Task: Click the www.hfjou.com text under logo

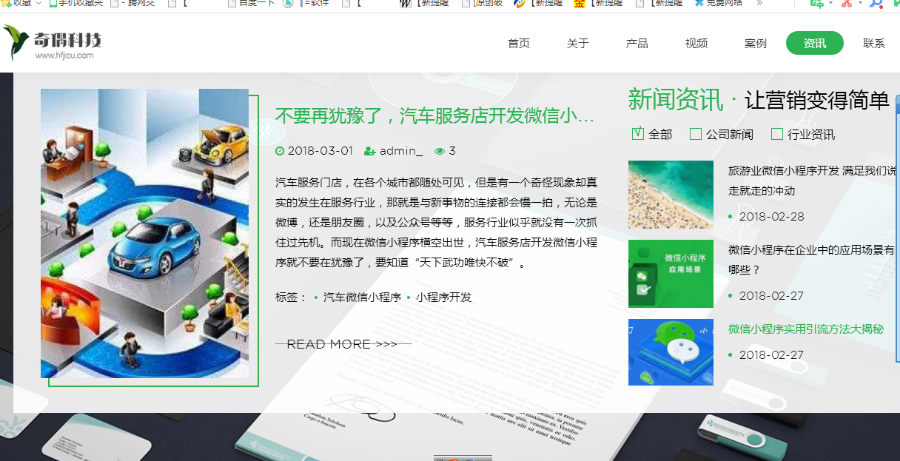Action: 64,56
